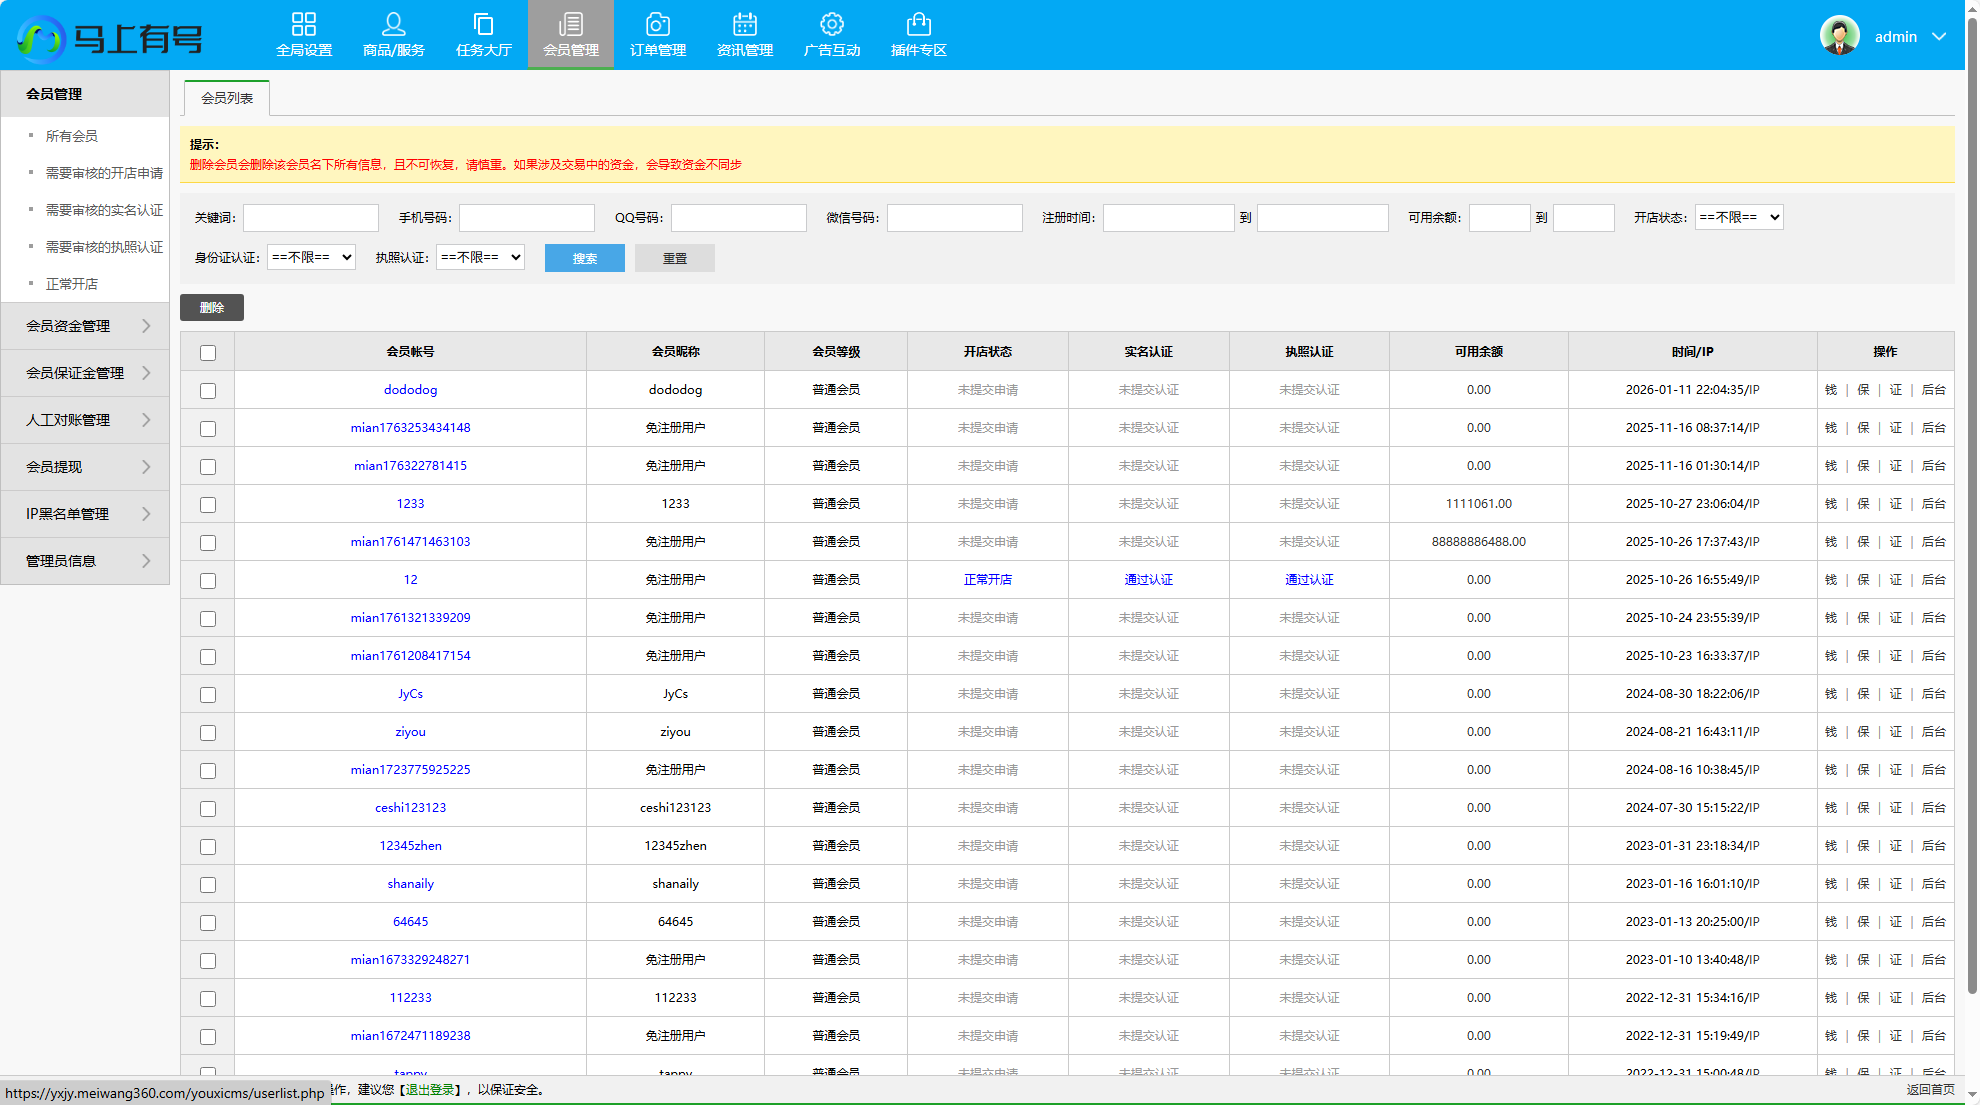This screenshot has height=1105, width=1980.
Task: Click the 订单管理 camera icon
Action: point(657,24)
